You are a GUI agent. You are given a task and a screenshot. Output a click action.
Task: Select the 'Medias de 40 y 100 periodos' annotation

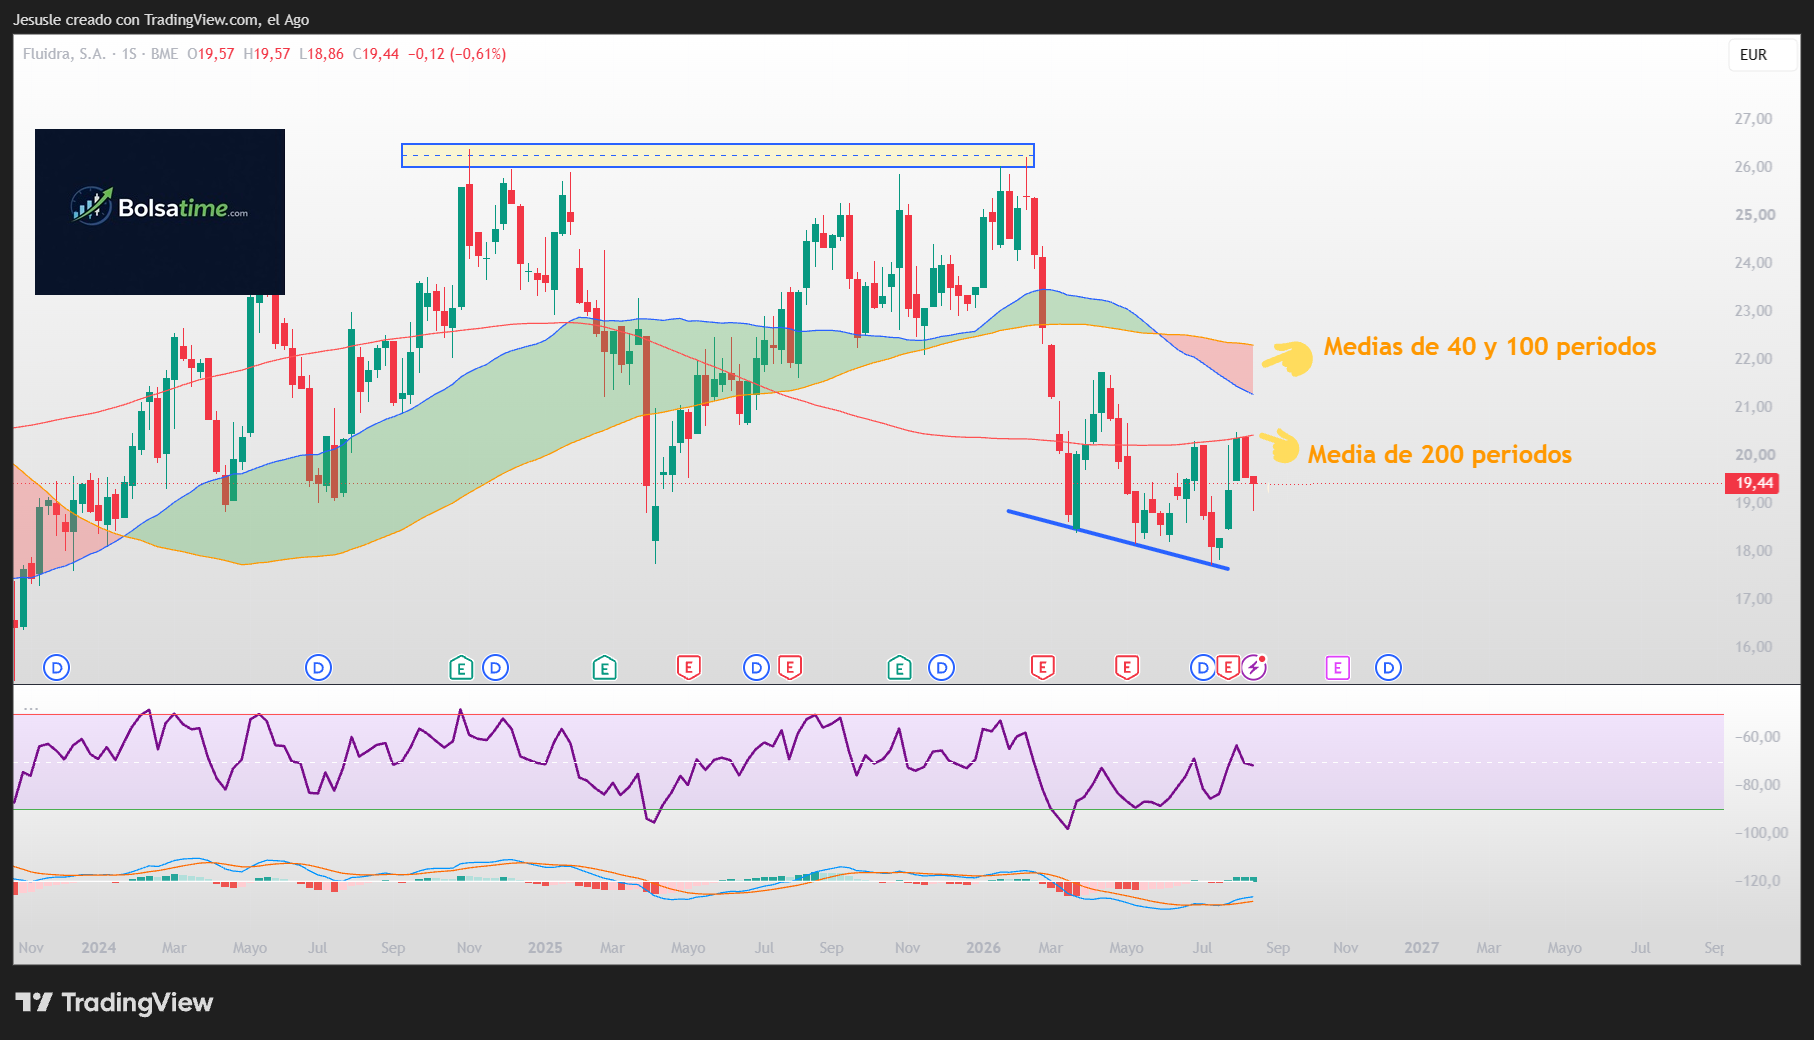coord(1490,347)
